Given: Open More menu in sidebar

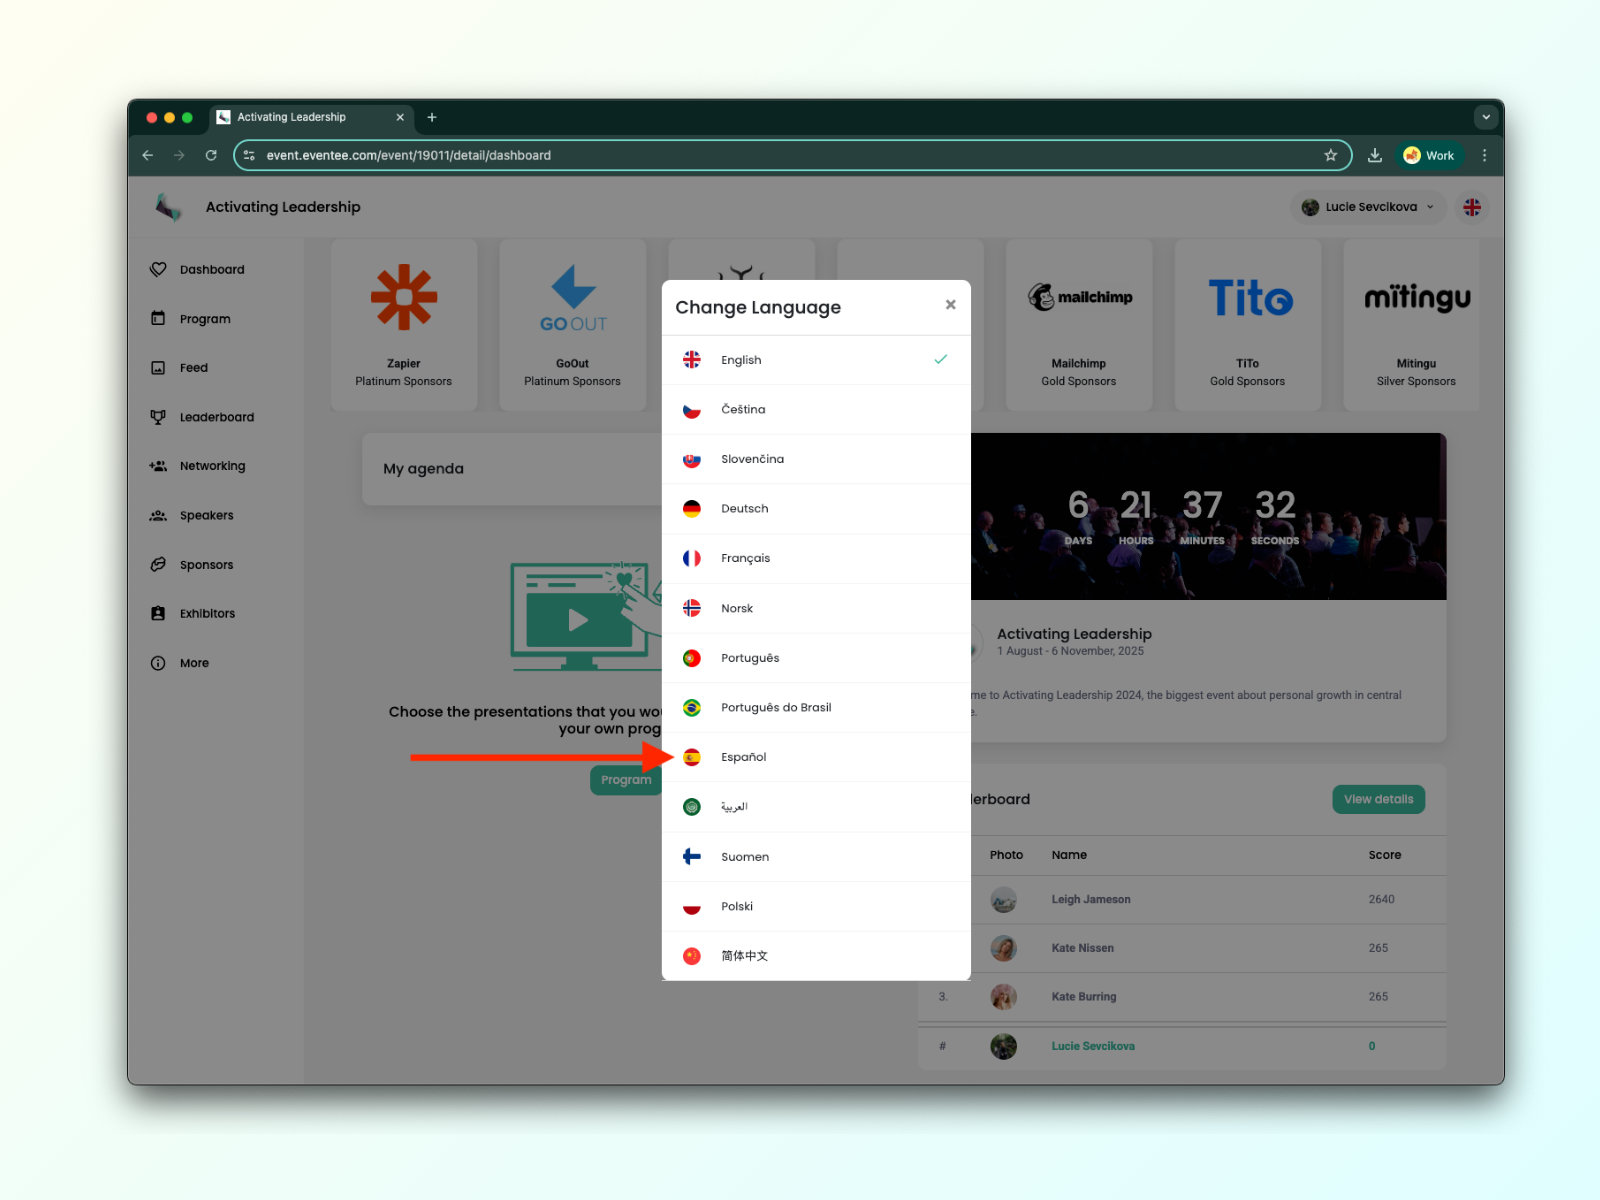Looking at the screenshot, I should pos(180,663).
